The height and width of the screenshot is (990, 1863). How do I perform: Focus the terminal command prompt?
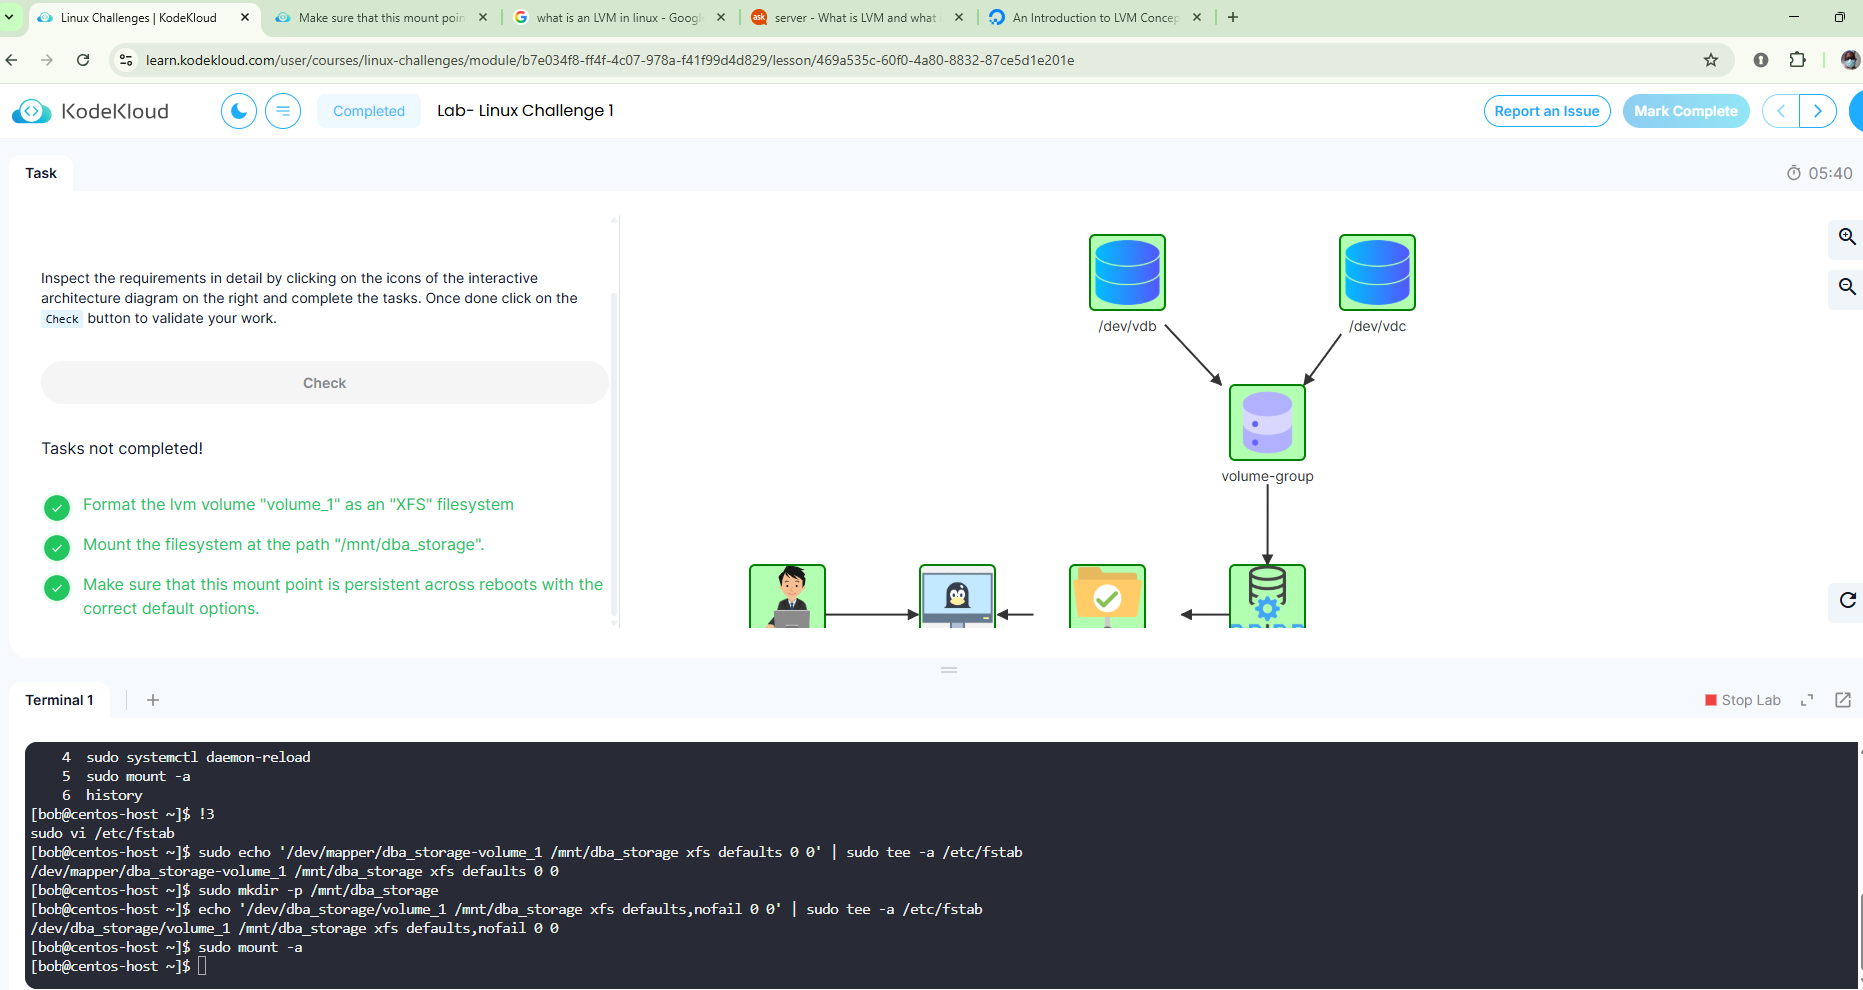[x=201, y=966]
